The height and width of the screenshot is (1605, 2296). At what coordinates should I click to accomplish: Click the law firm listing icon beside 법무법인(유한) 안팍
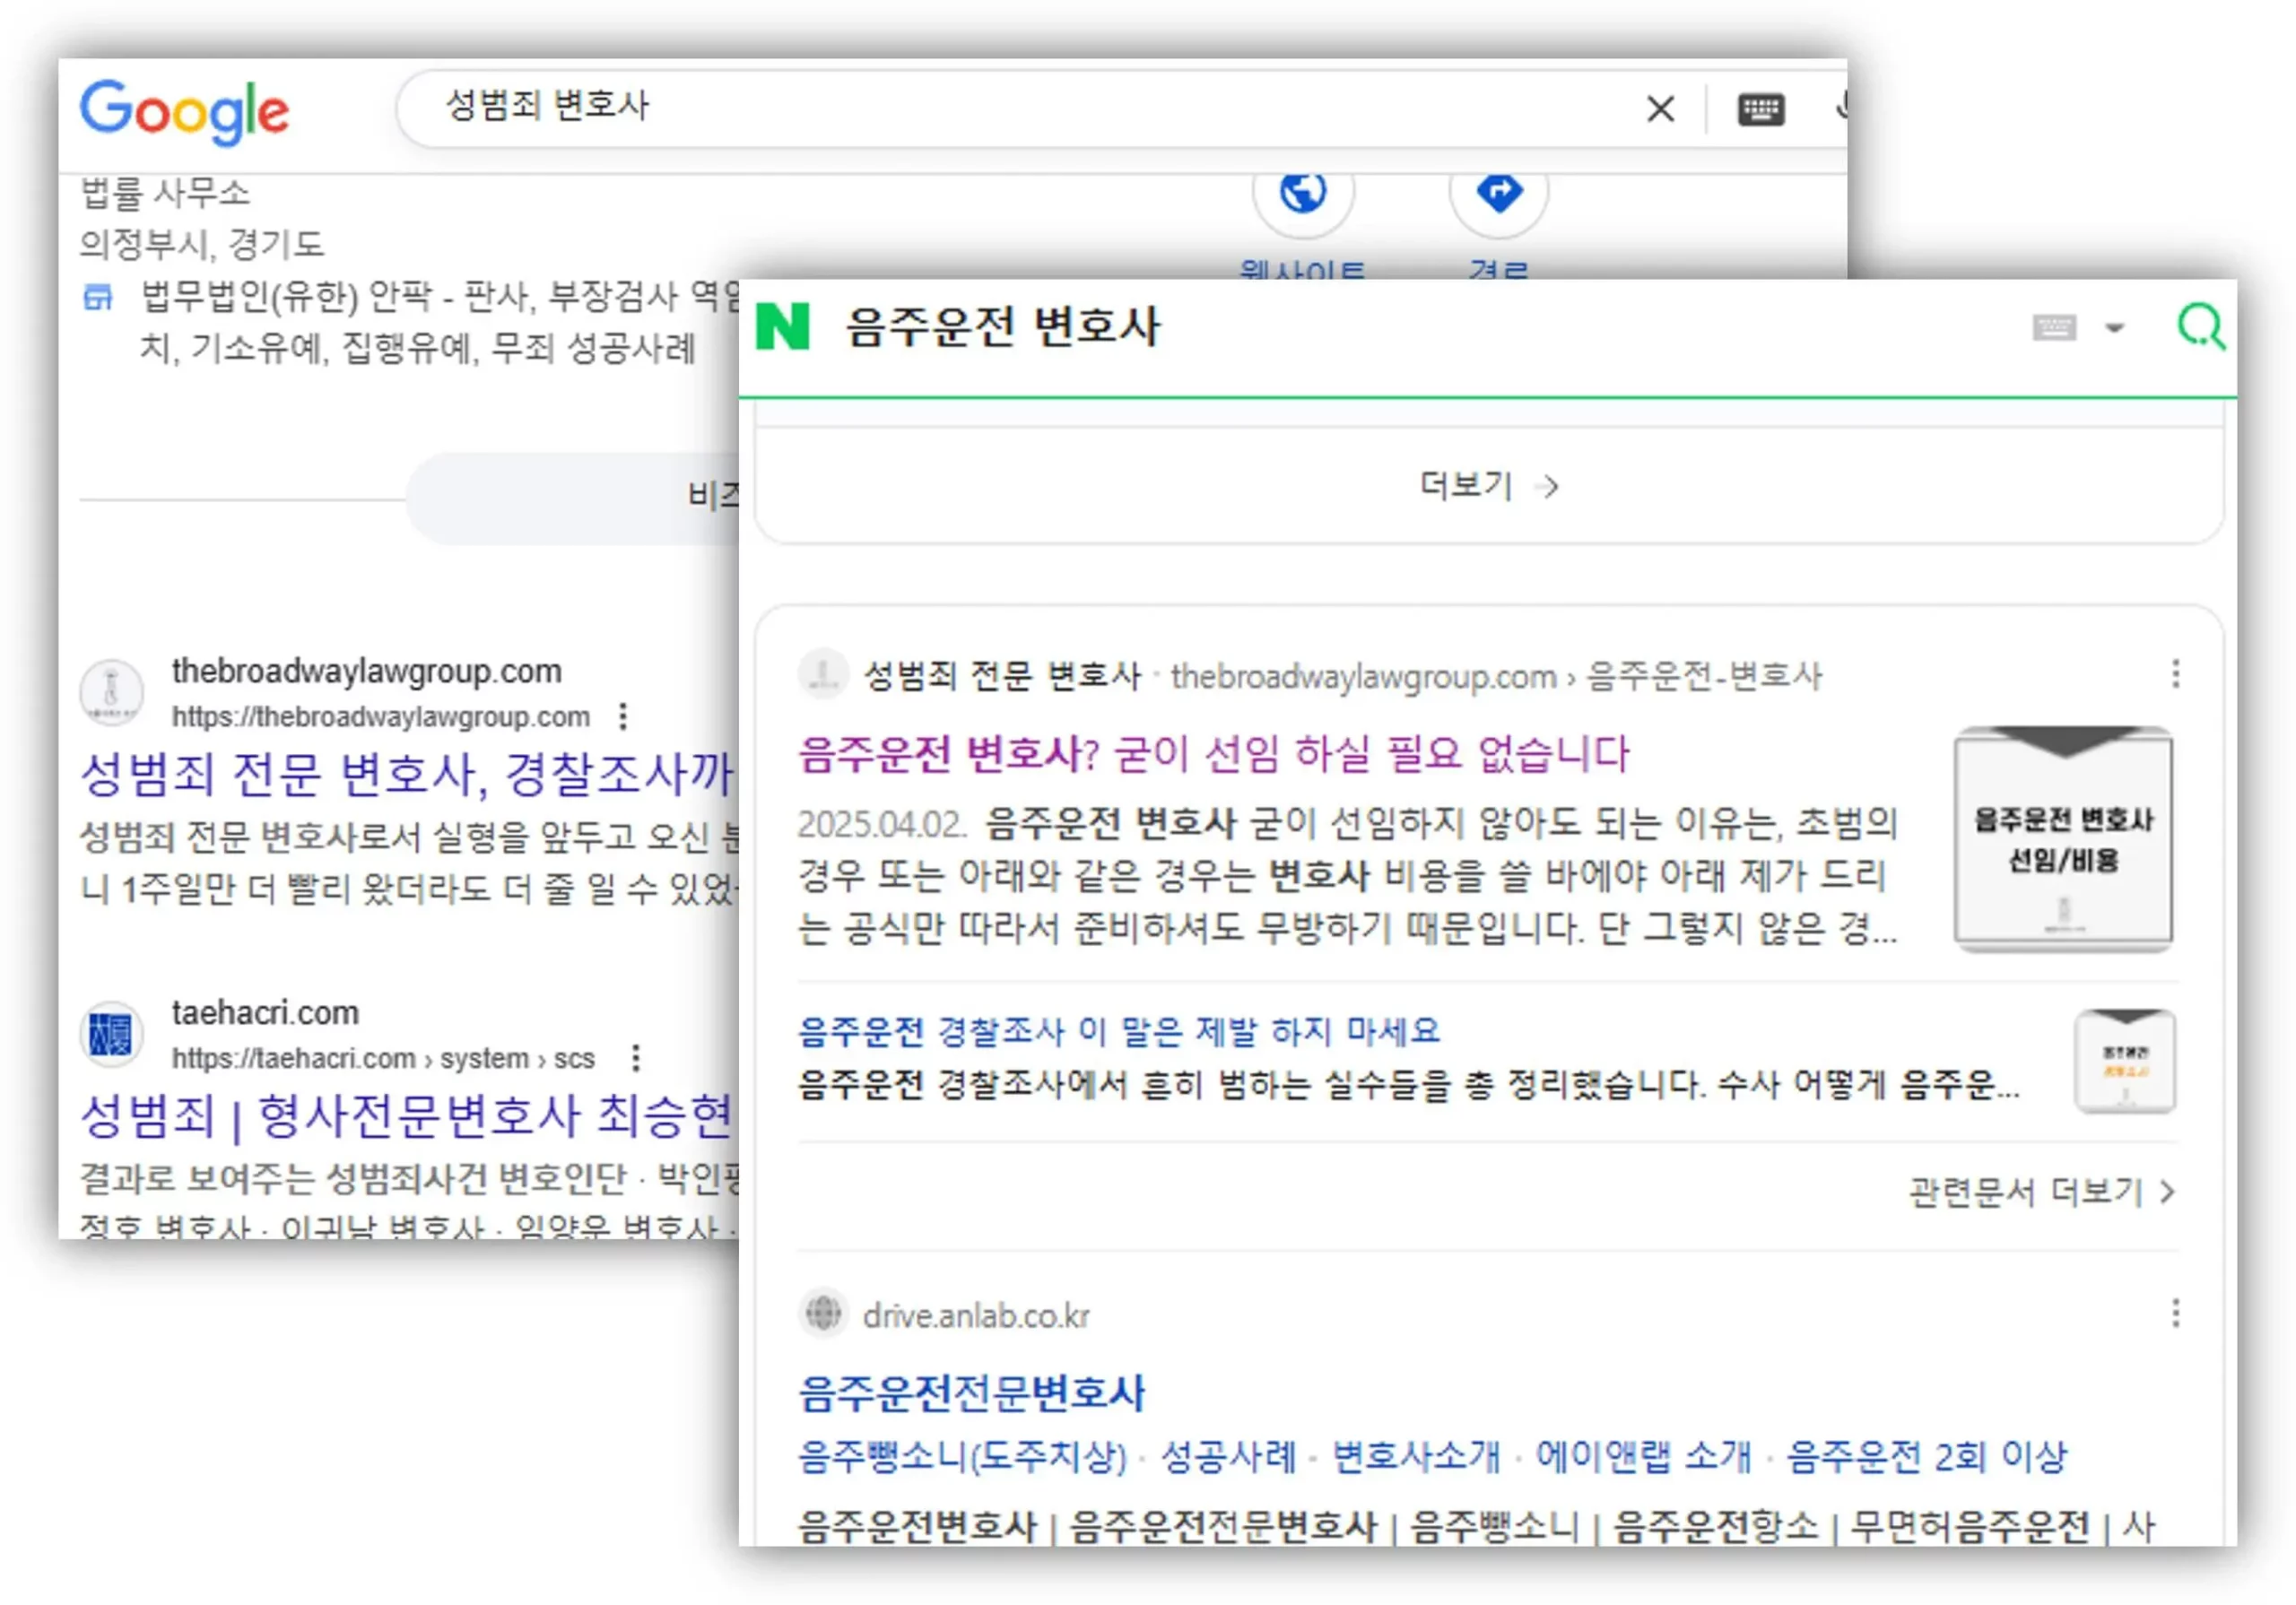coord(98,297)
